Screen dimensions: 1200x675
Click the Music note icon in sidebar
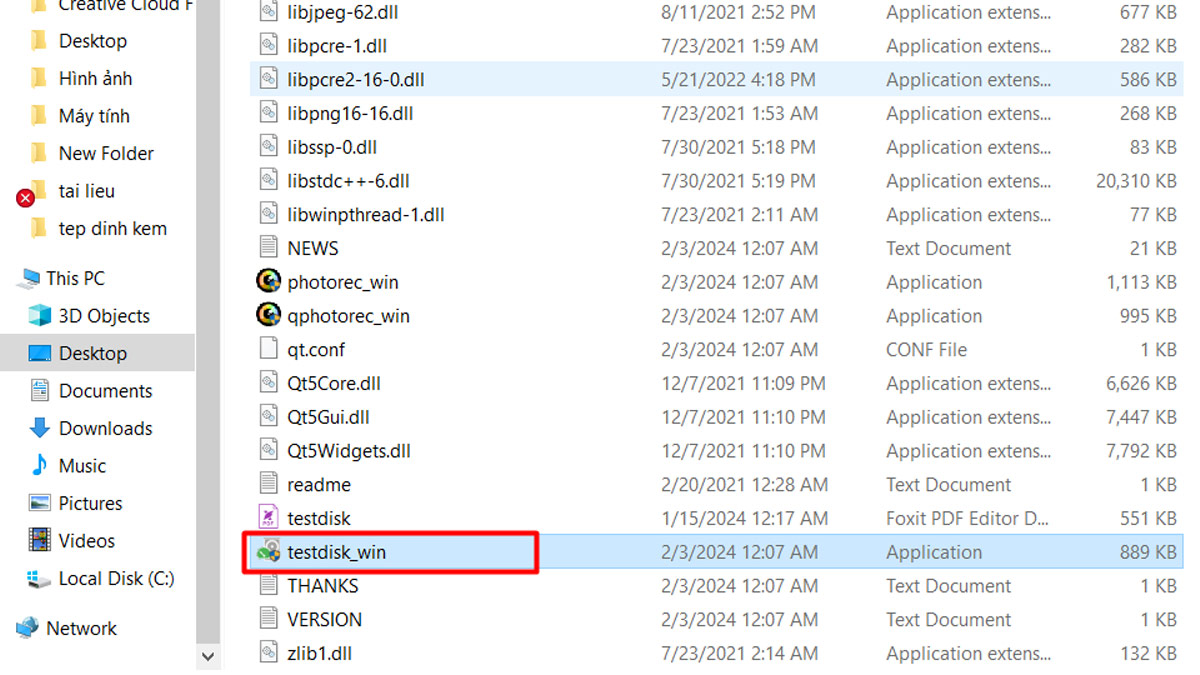tap(40, 465)
